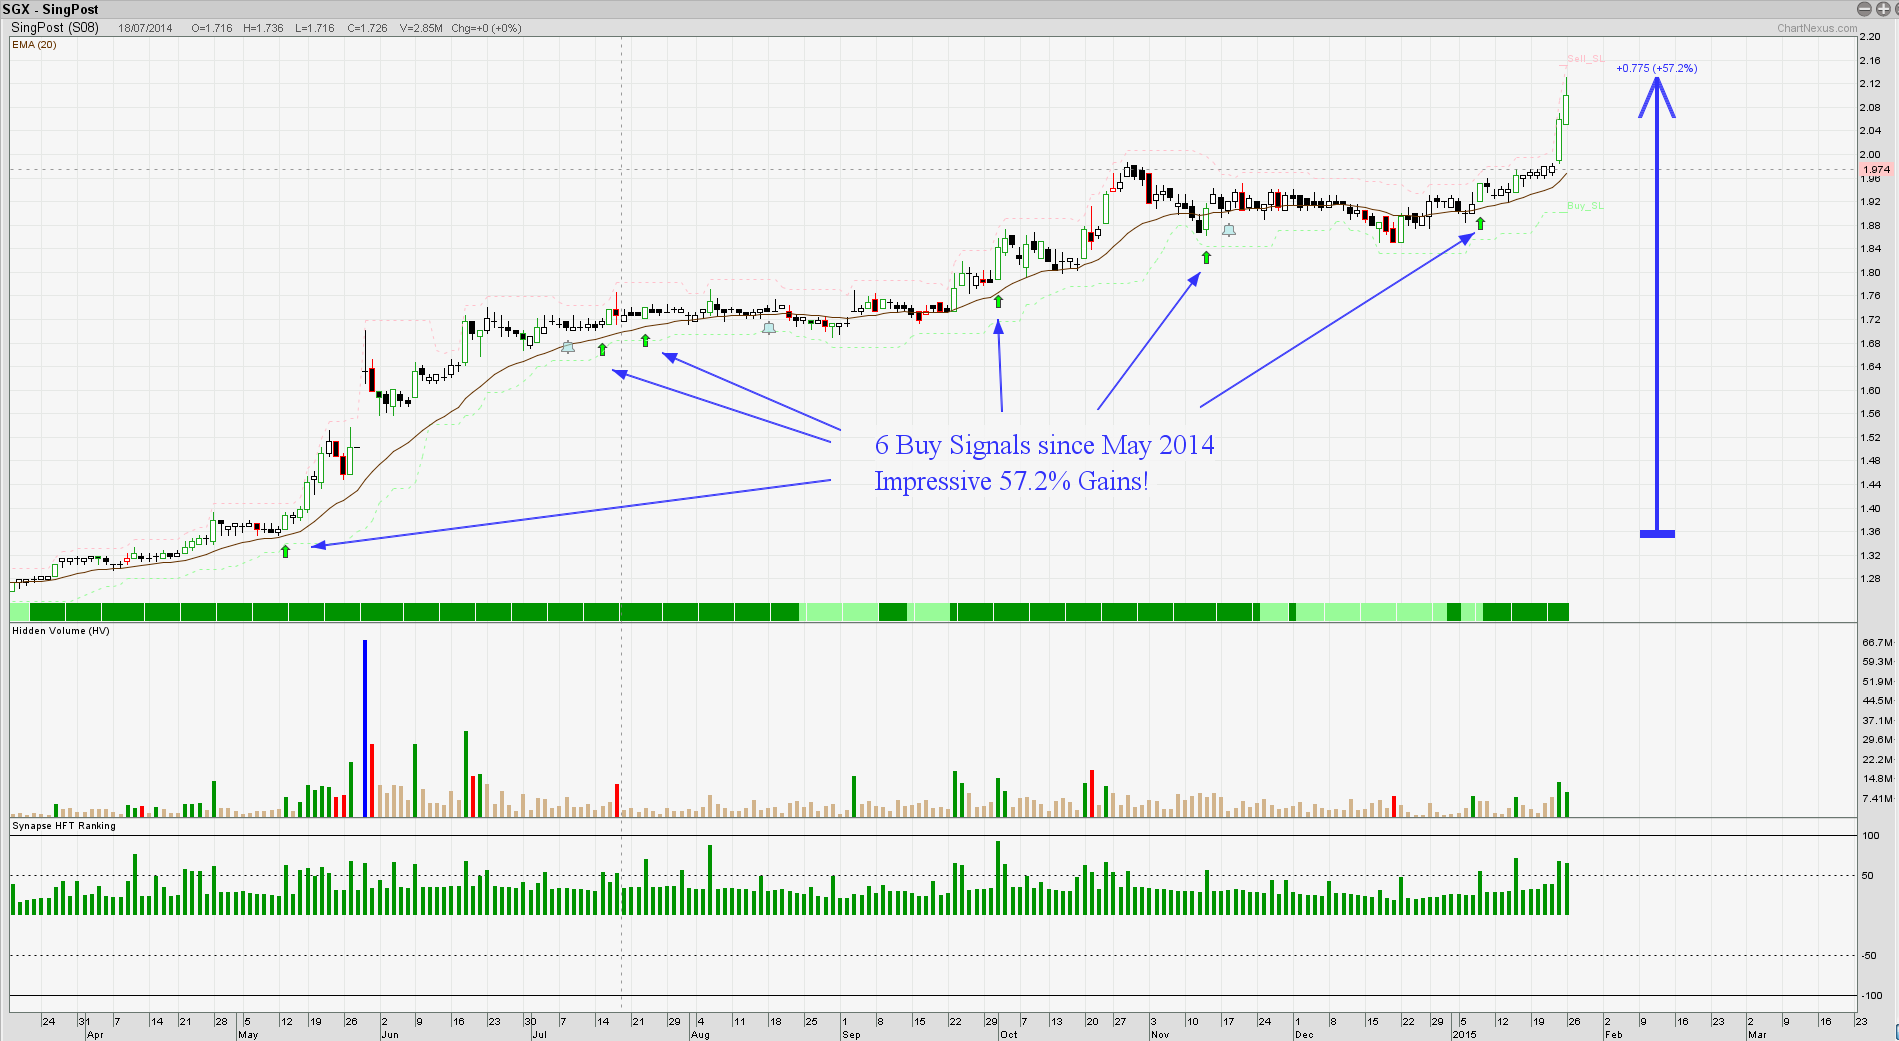
Task: Click the bell alert icon in early July
Action: click(x=568, y=347)
